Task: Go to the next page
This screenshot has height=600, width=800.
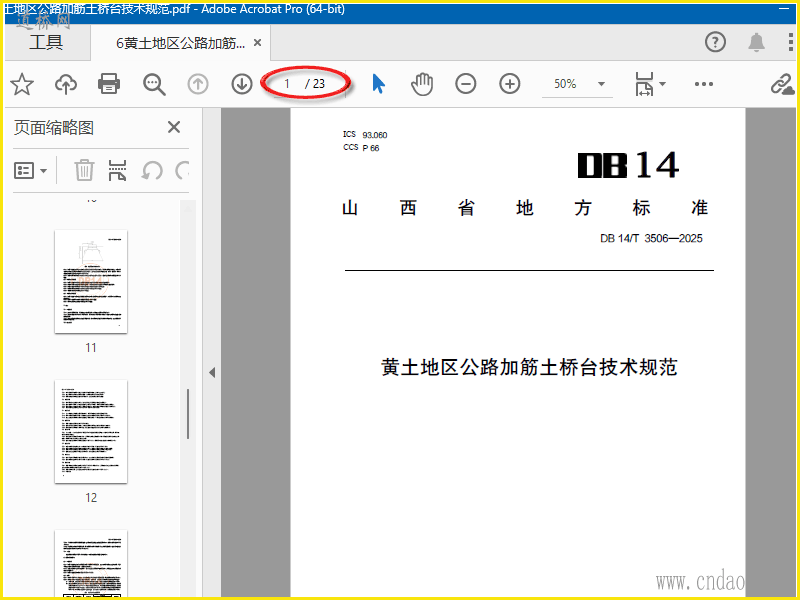Action: point(242,84)
